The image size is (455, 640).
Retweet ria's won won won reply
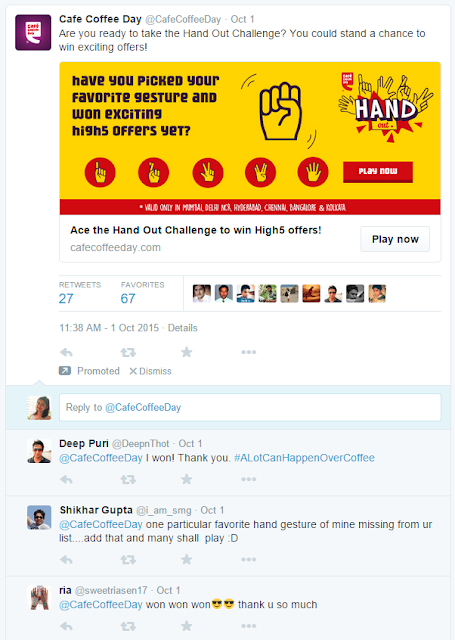pyautogui.click(x=128, y=626)
